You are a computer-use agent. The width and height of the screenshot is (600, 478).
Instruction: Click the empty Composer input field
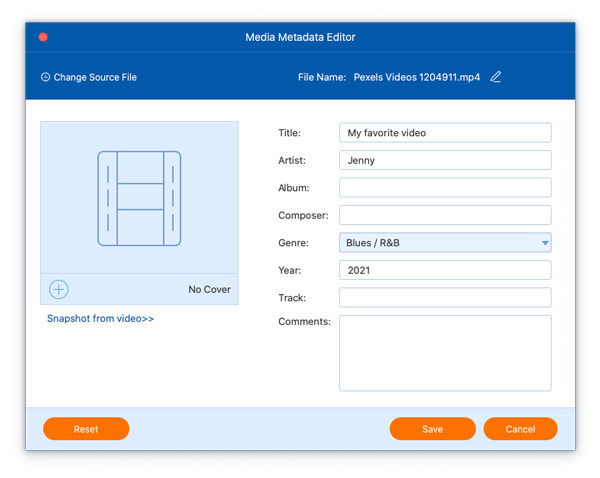[x=445, y=215]
